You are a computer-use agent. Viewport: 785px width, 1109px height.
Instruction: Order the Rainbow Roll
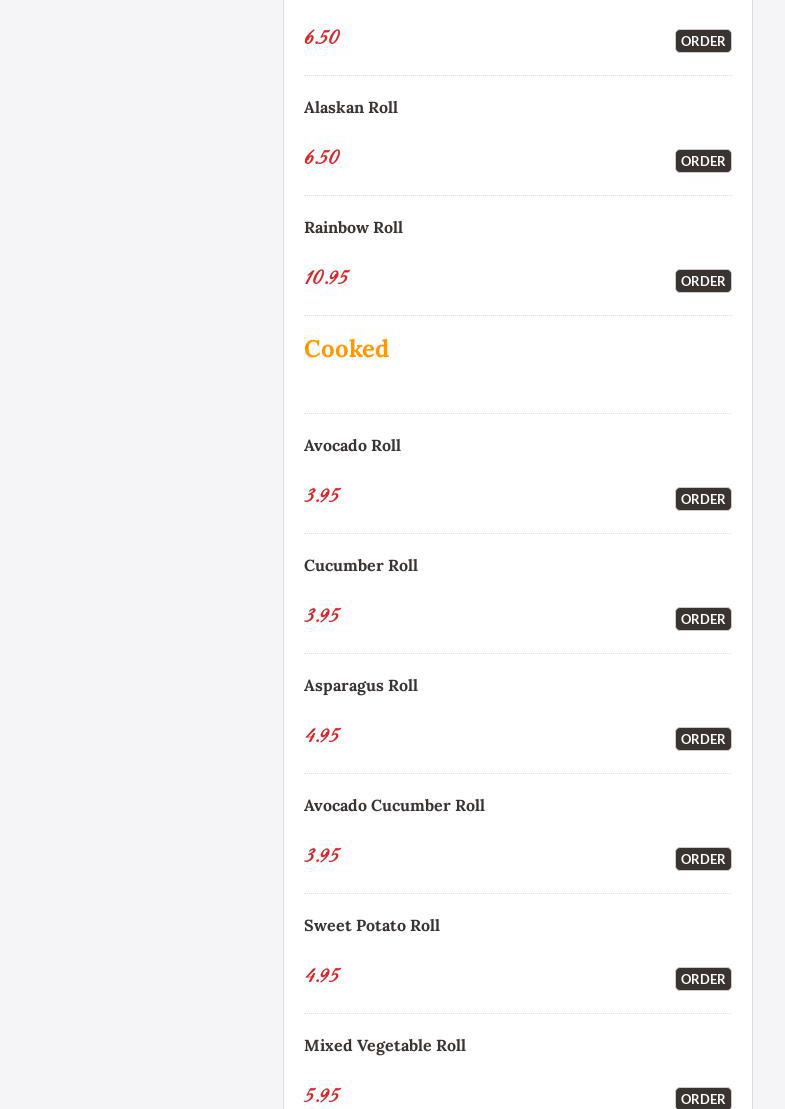703,281
